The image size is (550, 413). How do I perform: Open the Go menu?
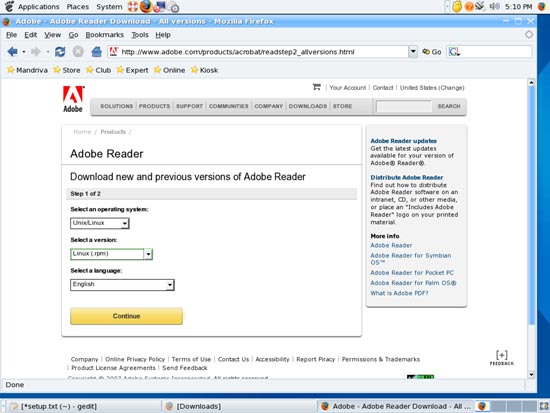[73, 35]
